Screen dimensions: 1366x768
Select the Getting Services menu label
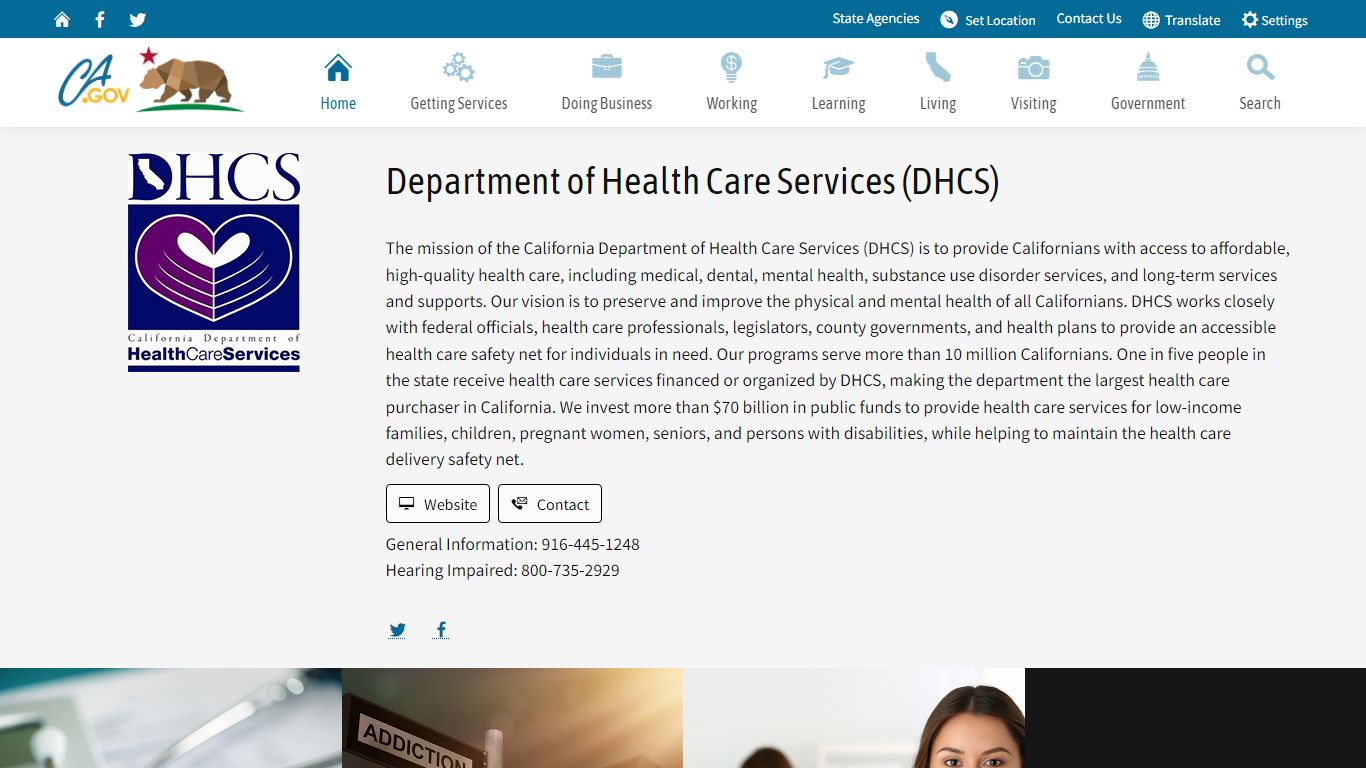pyautogui.click(x=459, y=103)
